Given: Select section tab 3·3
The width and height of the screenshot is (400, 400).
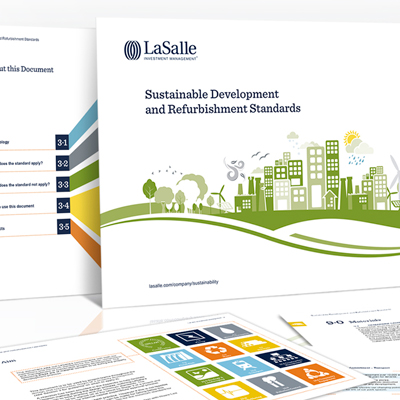Looking at the screenshot, I should point(63,184).
